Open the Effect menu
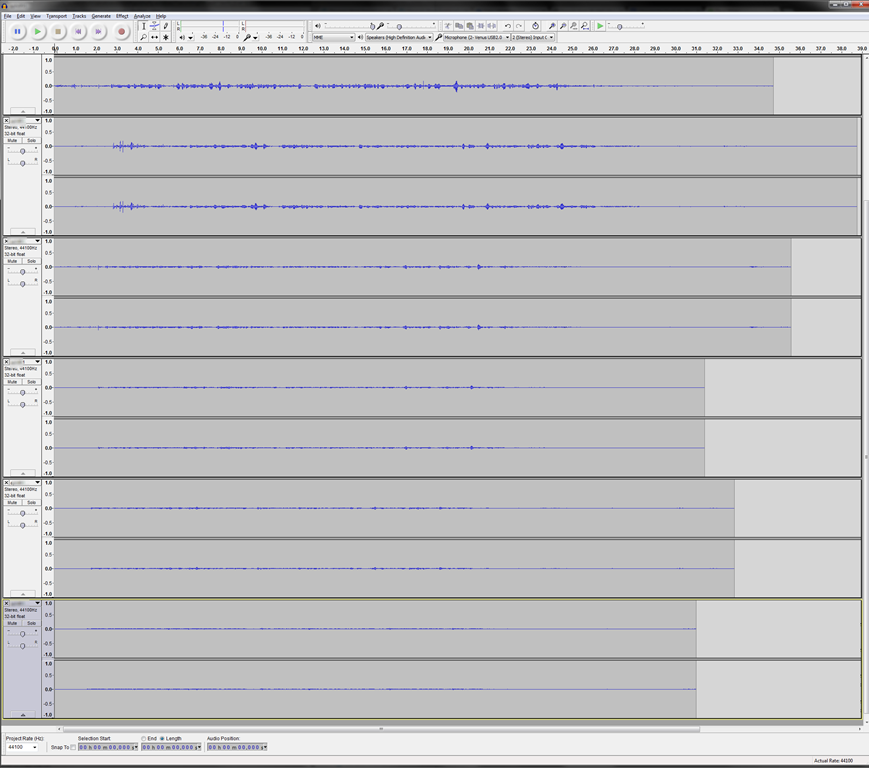This screenshot has width=869, height=768. (x=122, y=16)
